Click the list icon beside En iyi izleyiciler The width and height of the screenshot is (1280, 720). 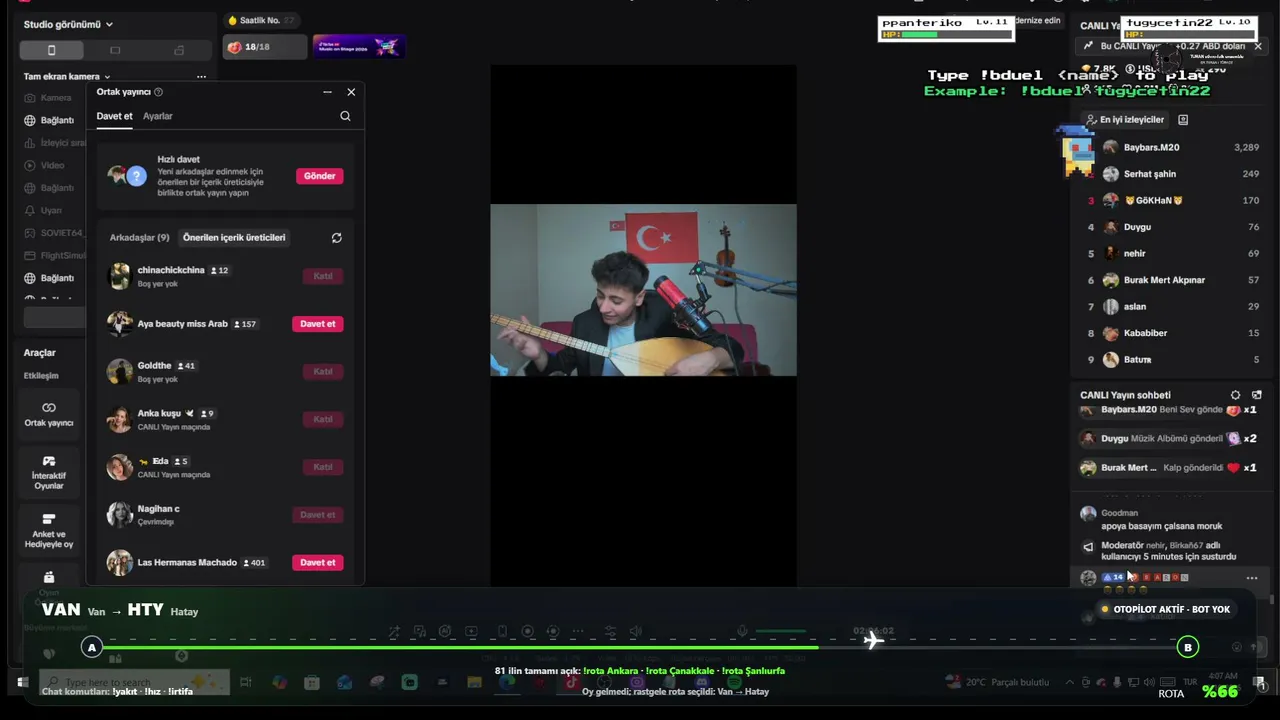[x=1183, y=120]
